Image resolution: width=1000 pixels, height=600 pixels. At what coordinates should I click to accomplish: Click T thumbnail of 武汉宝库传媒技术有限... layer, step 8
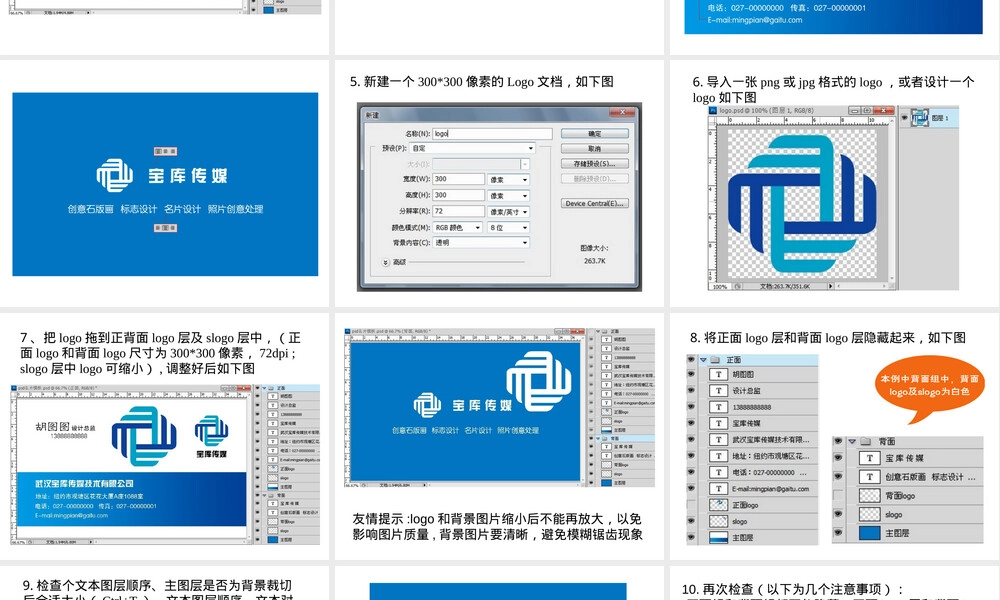(718, 439)
